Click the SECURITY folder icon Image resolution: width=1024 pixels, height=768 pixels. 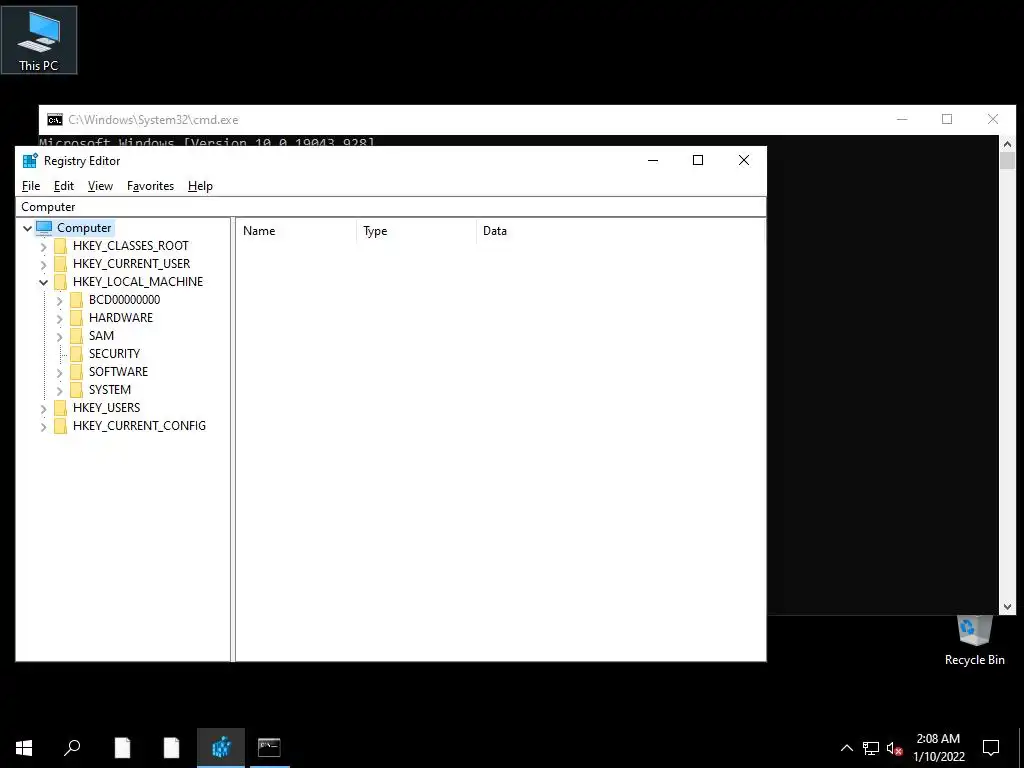76,353
